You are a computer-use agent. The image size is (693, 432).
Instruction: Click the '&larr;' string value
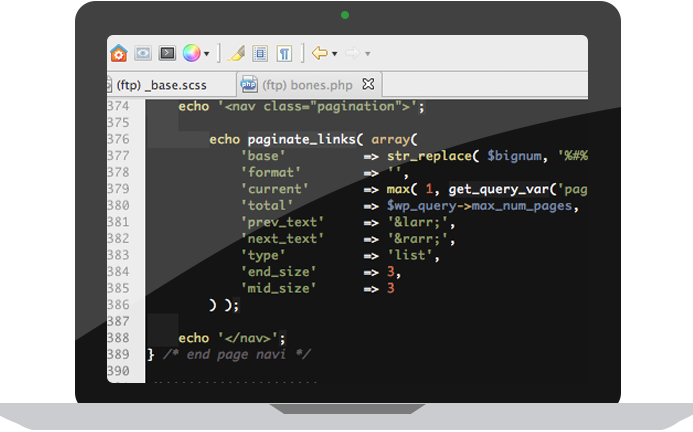418,222
